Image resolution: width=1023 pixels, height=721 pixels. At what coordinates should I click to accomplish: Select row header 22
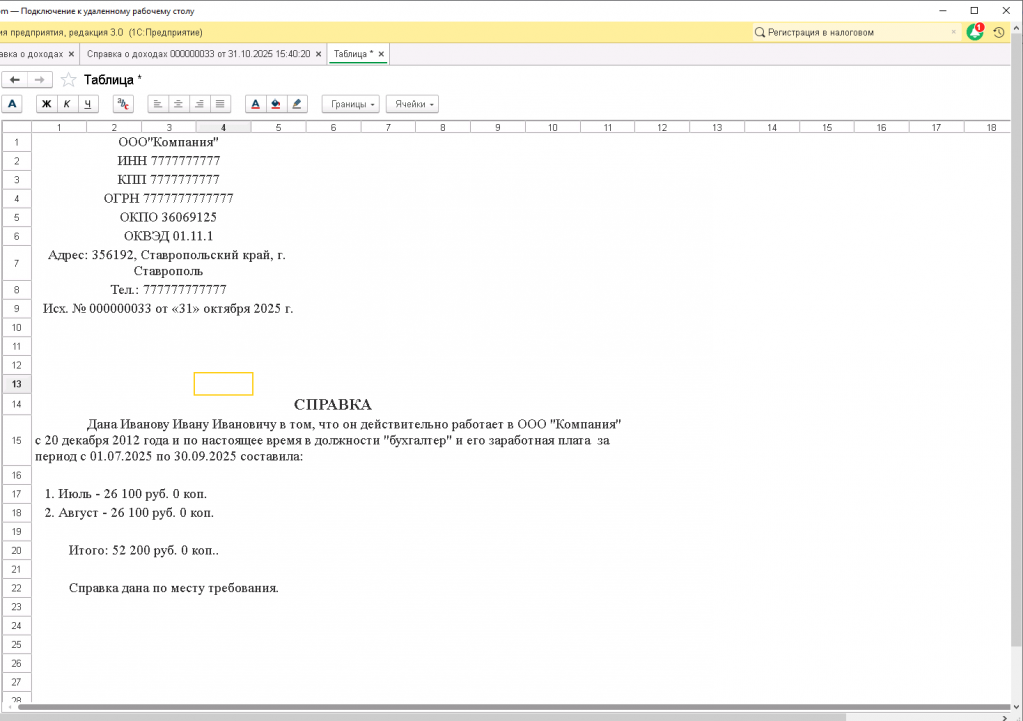point(16,588)
